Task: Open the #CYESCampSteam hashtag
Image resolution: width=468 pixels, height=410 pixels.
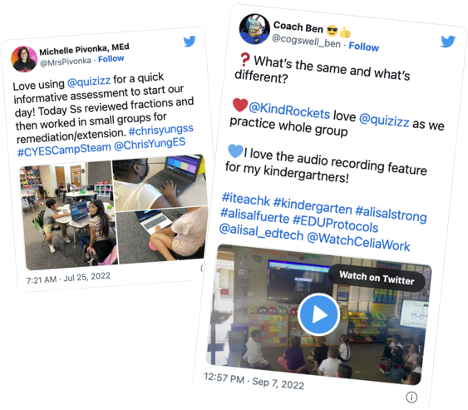Action: 64,150
